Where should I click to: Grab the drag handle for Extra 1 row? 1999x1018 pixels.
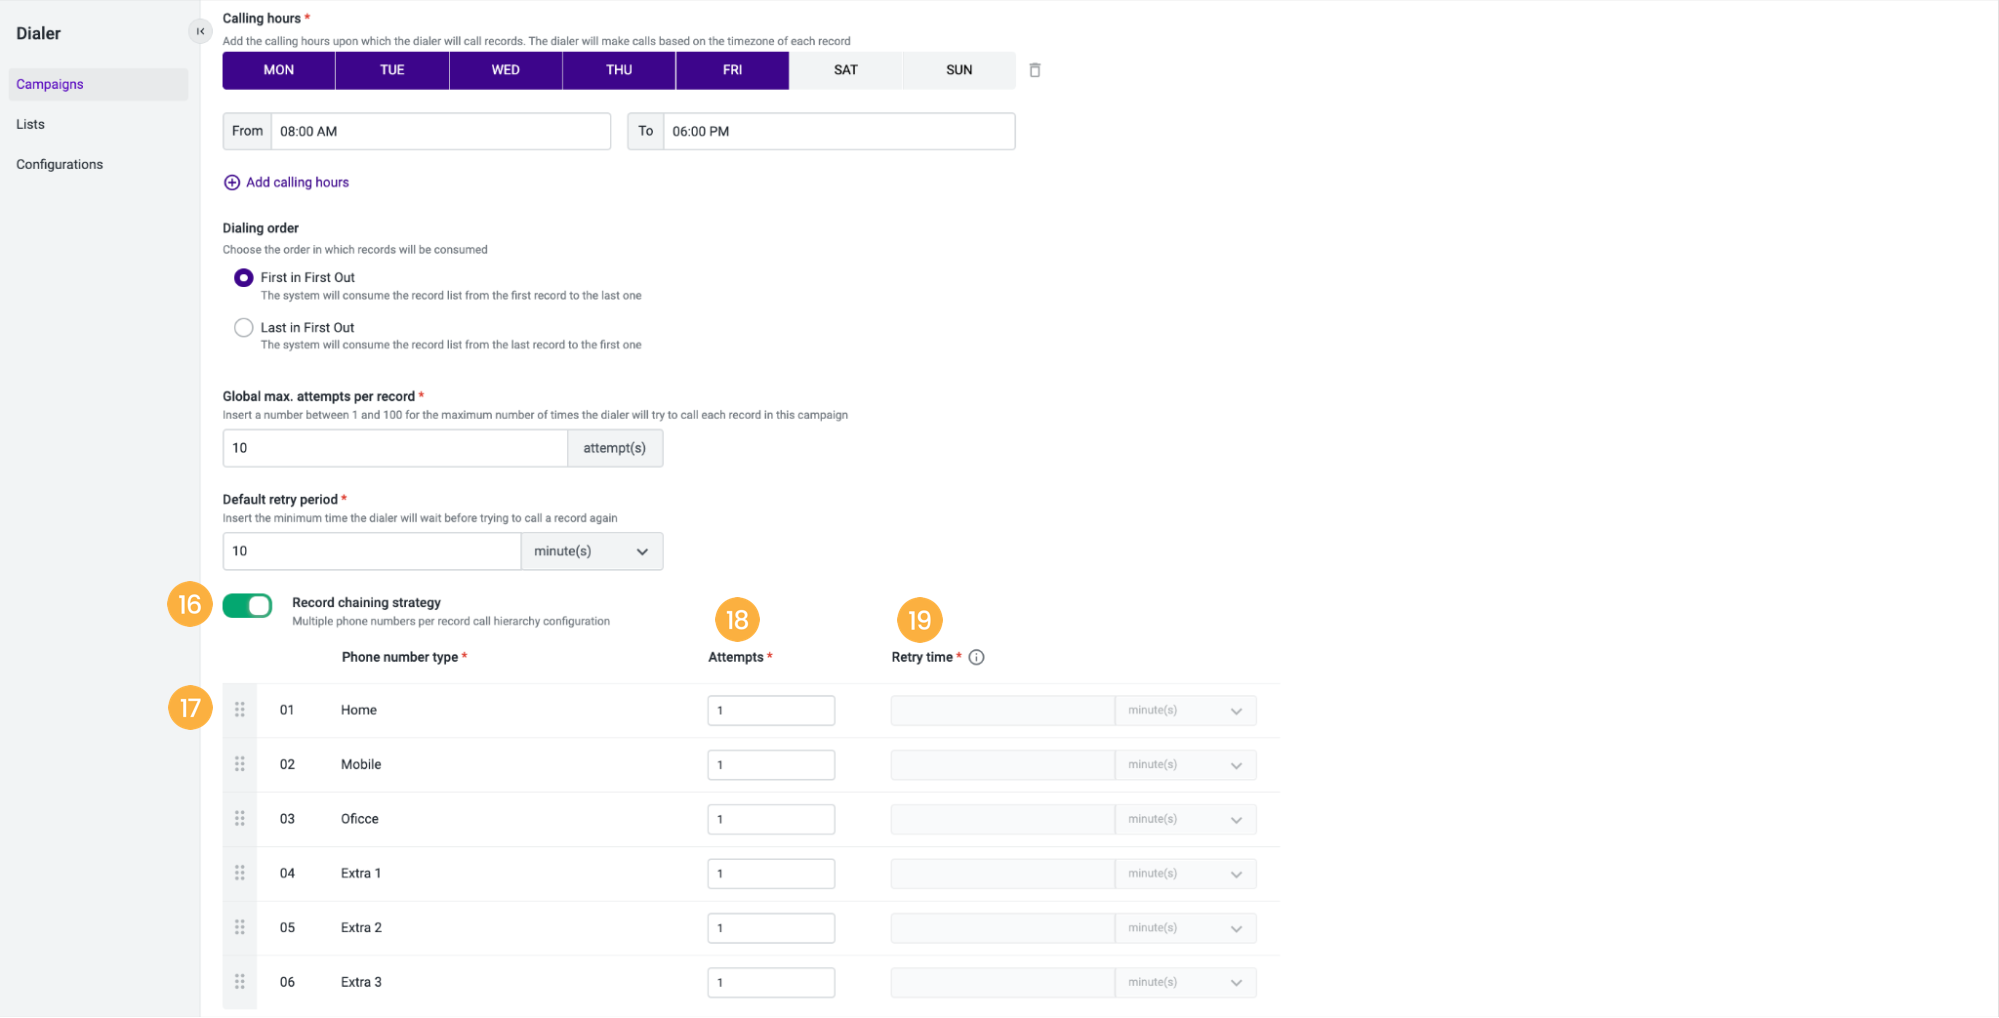point(240,873)
